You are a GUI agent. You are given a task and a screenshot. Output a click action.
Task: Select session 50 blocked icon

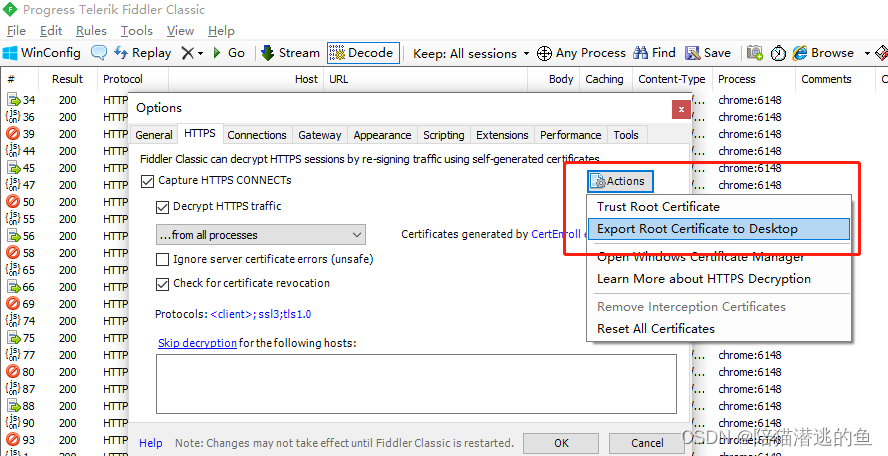pyautogui.click(x=13, y=202)
